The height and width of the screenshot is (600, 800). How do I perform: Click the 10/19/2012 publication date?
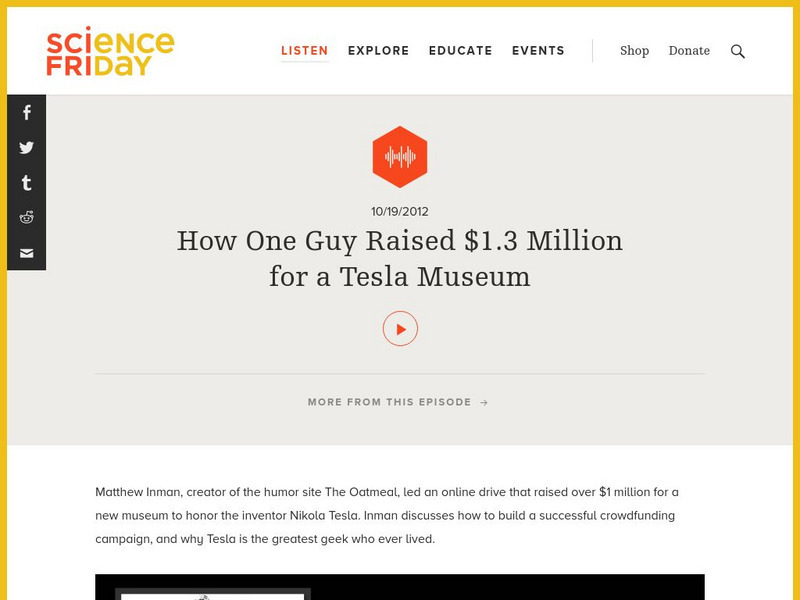(x=400, y=211)
